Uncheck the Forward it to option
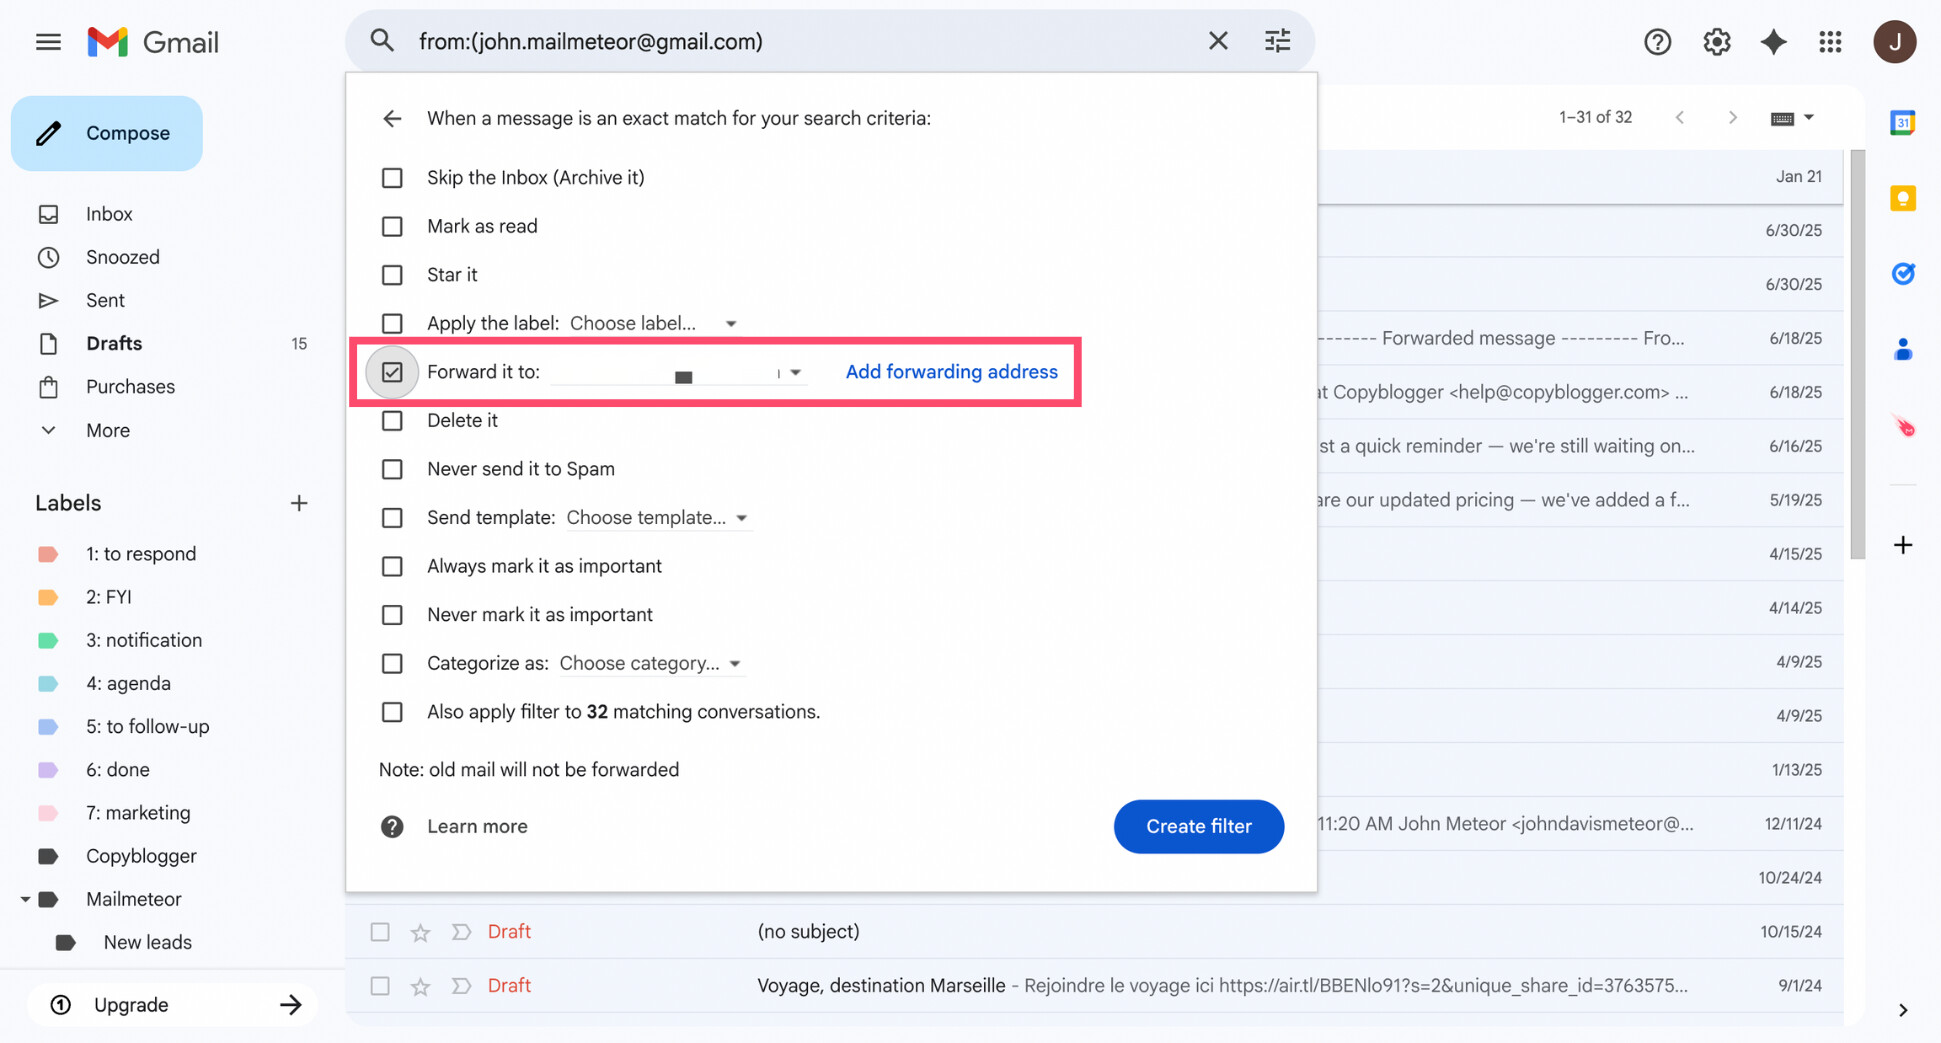This screenshot has width=1941, height=1043. pyautogui.click(x=392, y=371)
